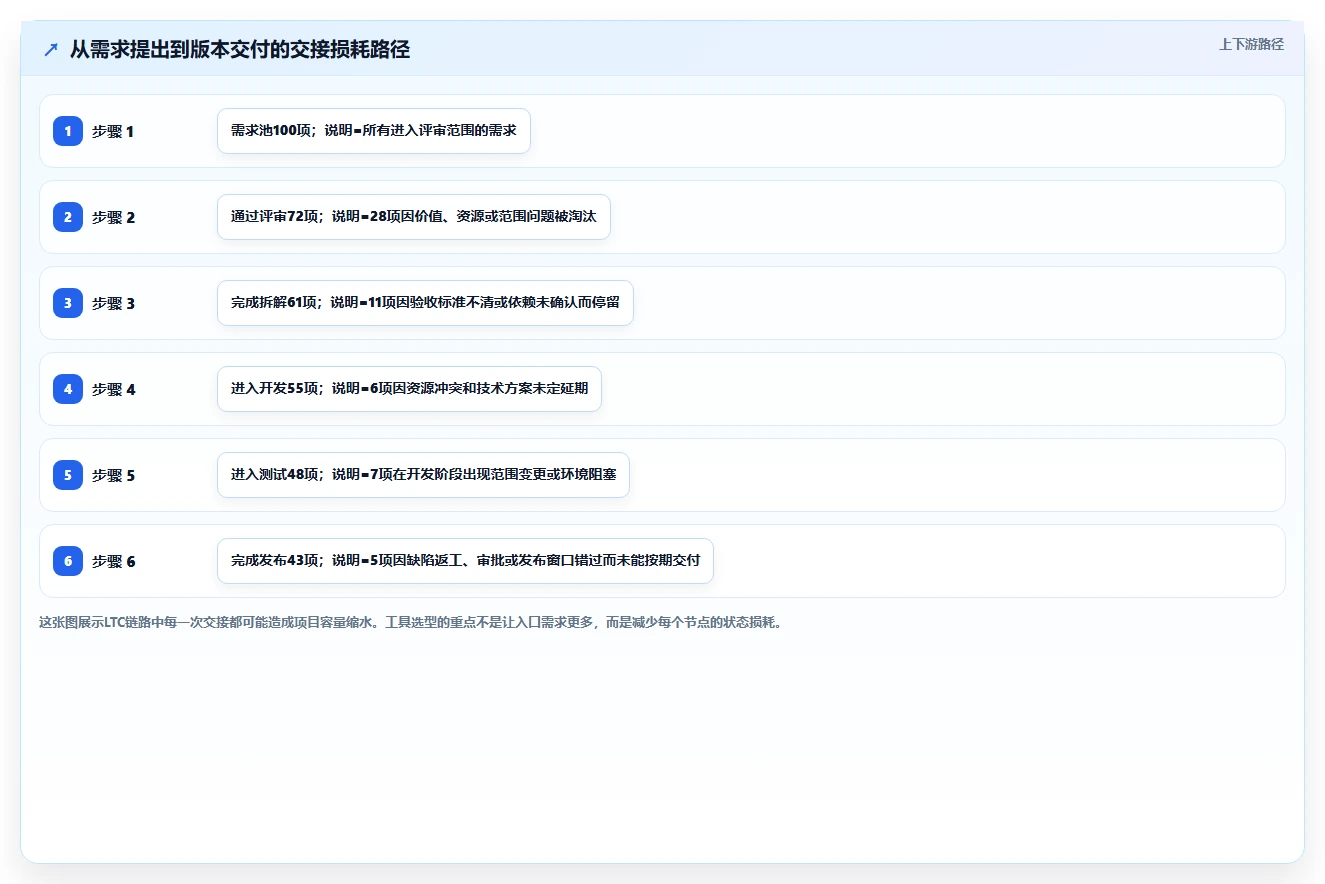1325x884 pixels.
Task: Click the arrow icon beside the title
Action: tap(51, 50)
